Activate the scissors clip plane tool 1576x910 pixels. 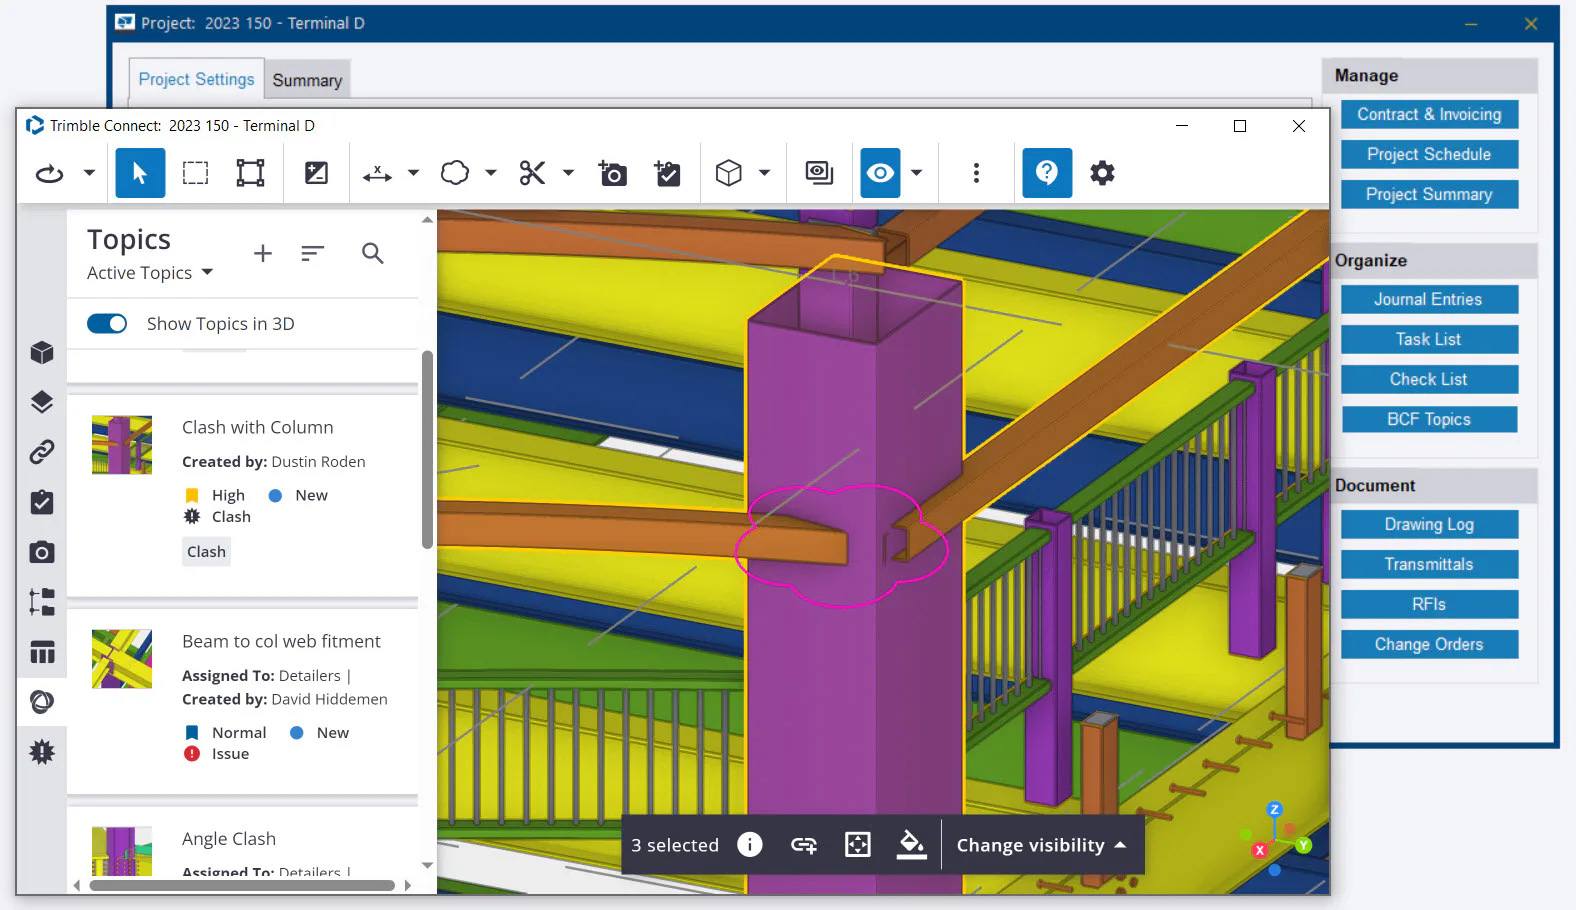(532, 173)
